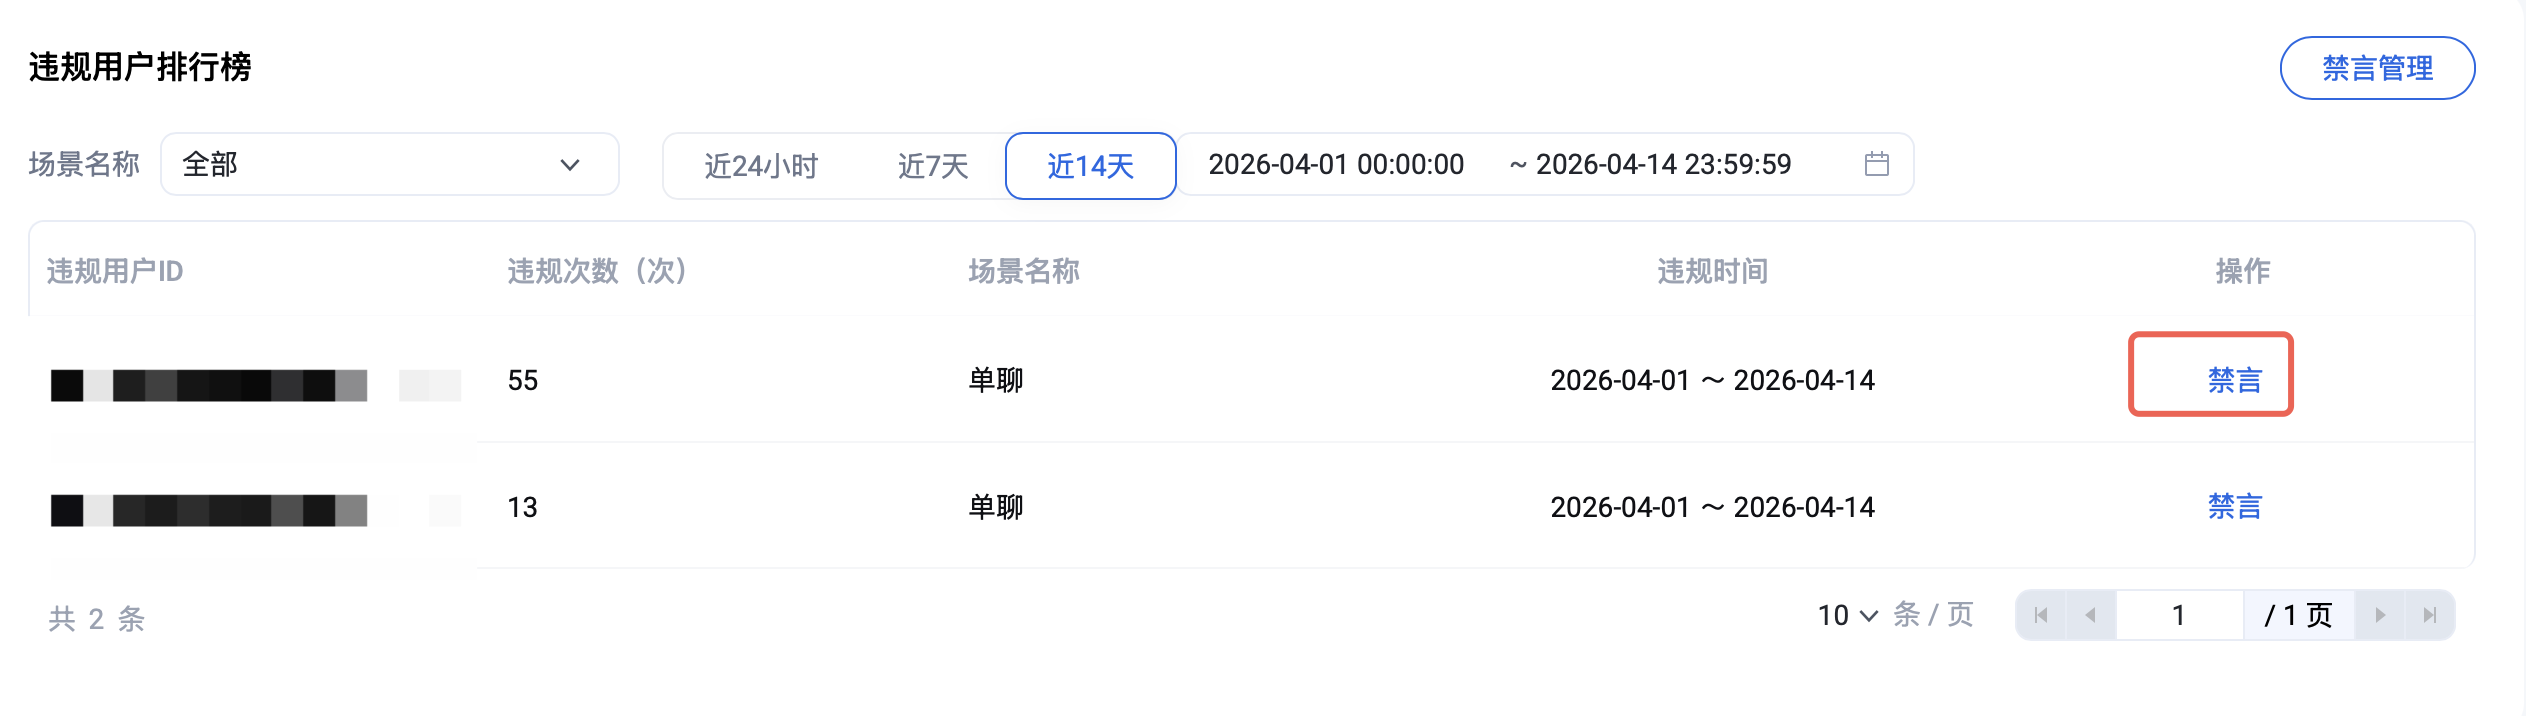Go to first page arrow icon
The height and width of the screenshot is (716, 2526).
[2041, 615]
